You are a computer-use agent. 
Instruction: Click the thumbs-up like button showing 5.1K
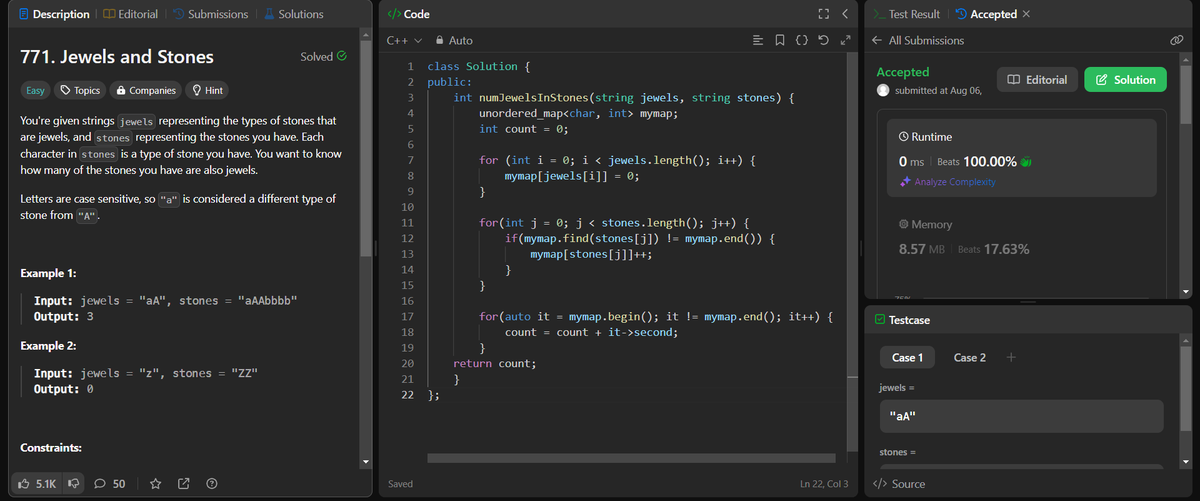click(x=38, y=484)
